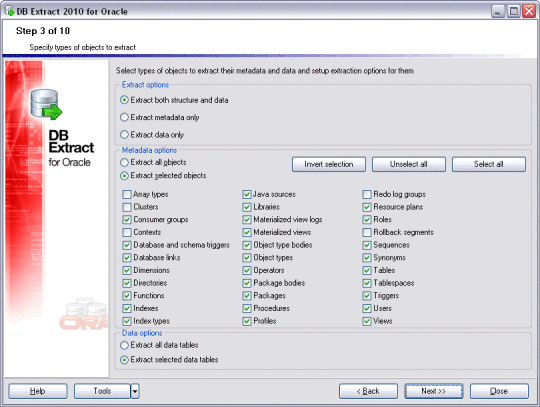
Task: Click the DB Extract title bar icon
Action: 10,11
